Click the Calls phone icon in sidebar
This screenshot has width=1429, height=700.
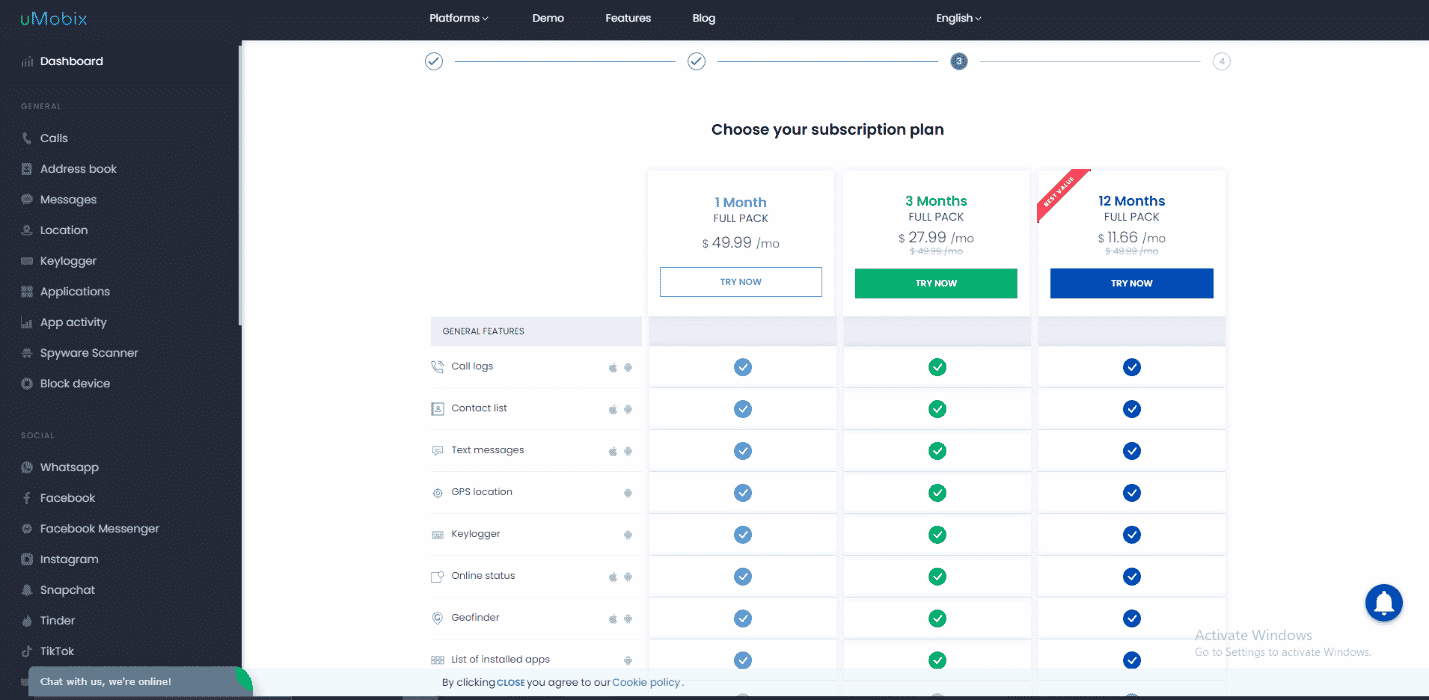[x=27, y=138]
